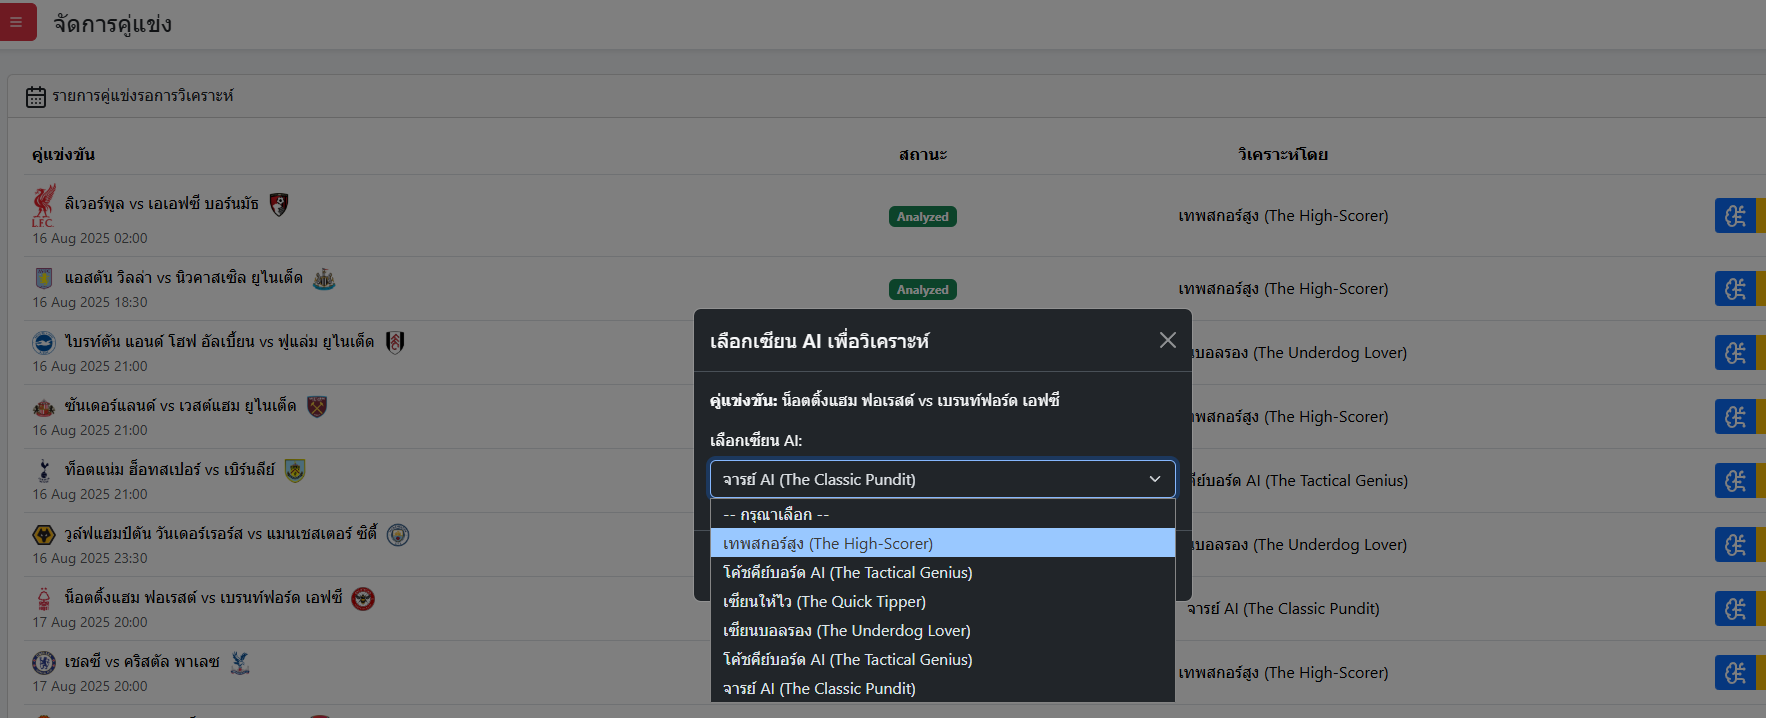Click the AI brain button in วูล์ฟแฮมป์ตัน row
The image size is (1766, 718).
pos(1735,545)
